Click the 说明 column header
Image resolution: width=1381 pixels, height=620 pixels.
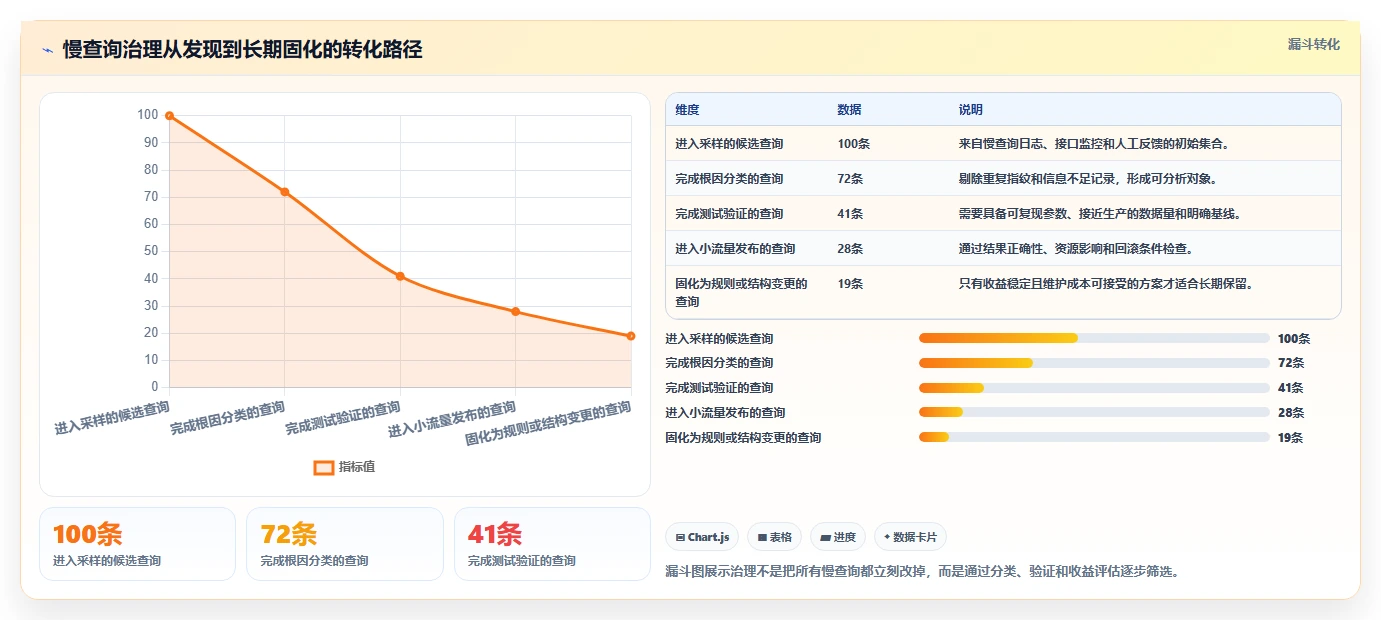point(970,110)
